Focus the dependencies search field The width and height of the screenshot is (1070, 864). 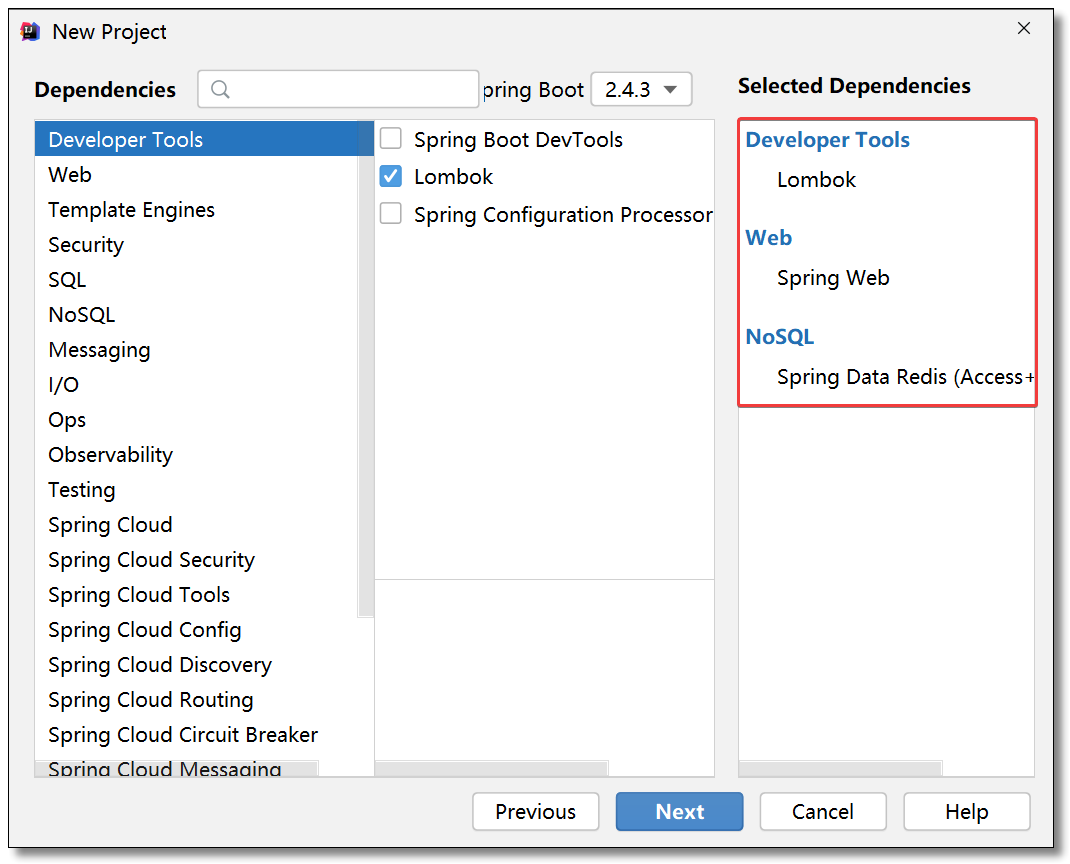point(338,89)
